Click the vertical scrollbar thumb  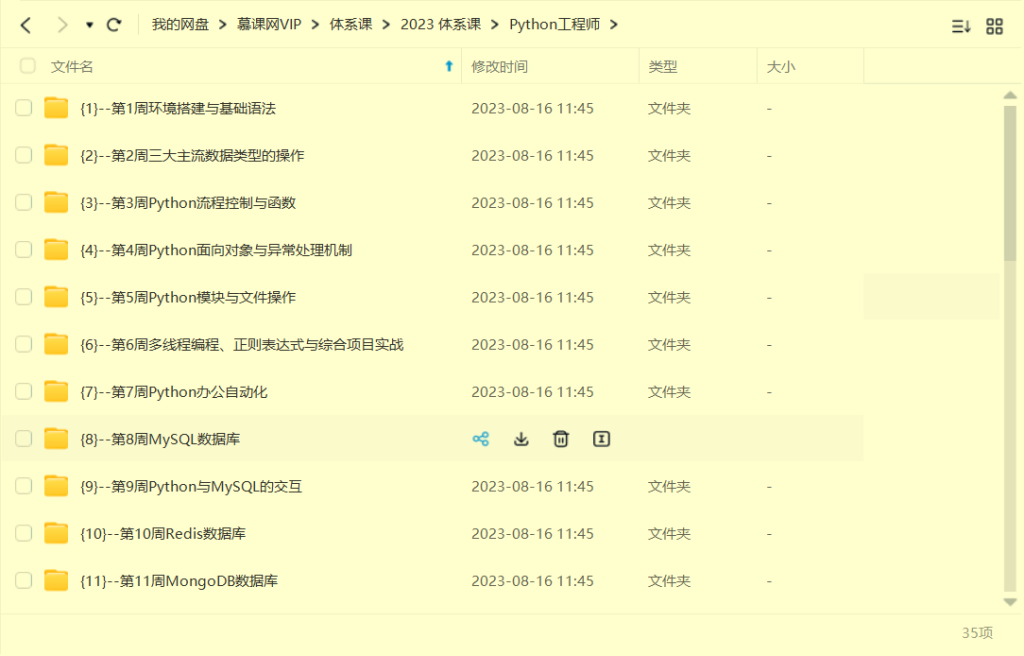1010,183
